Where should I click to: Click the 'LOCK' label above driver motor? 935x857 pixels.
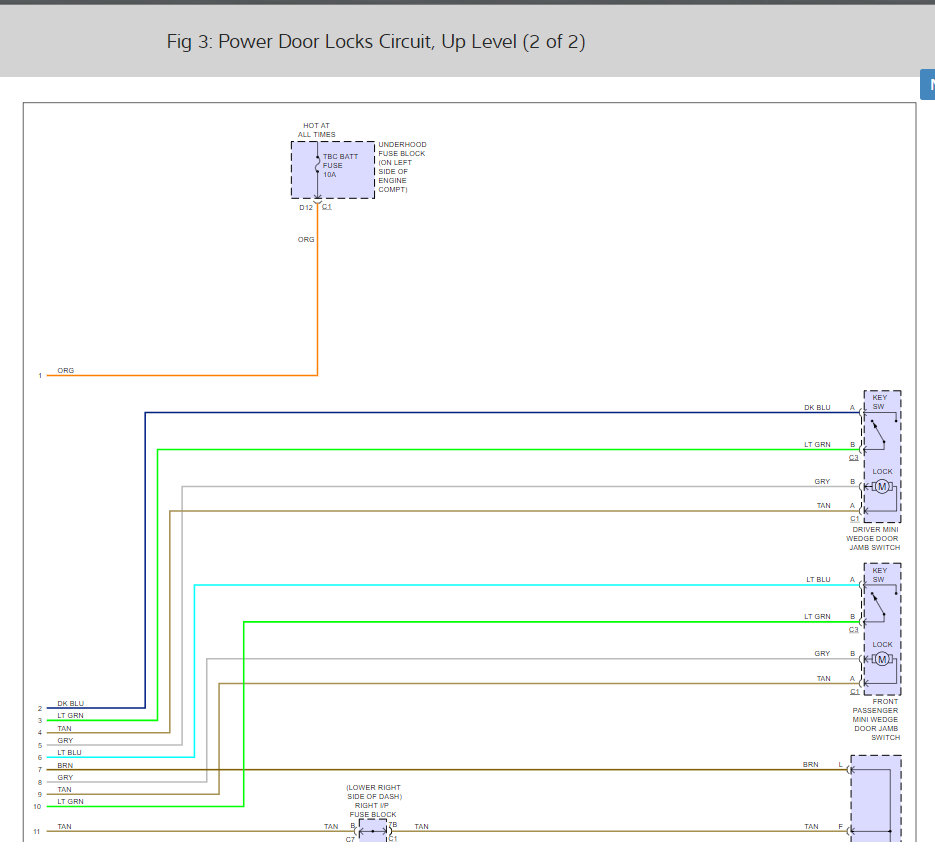click(x=883, y=471)
